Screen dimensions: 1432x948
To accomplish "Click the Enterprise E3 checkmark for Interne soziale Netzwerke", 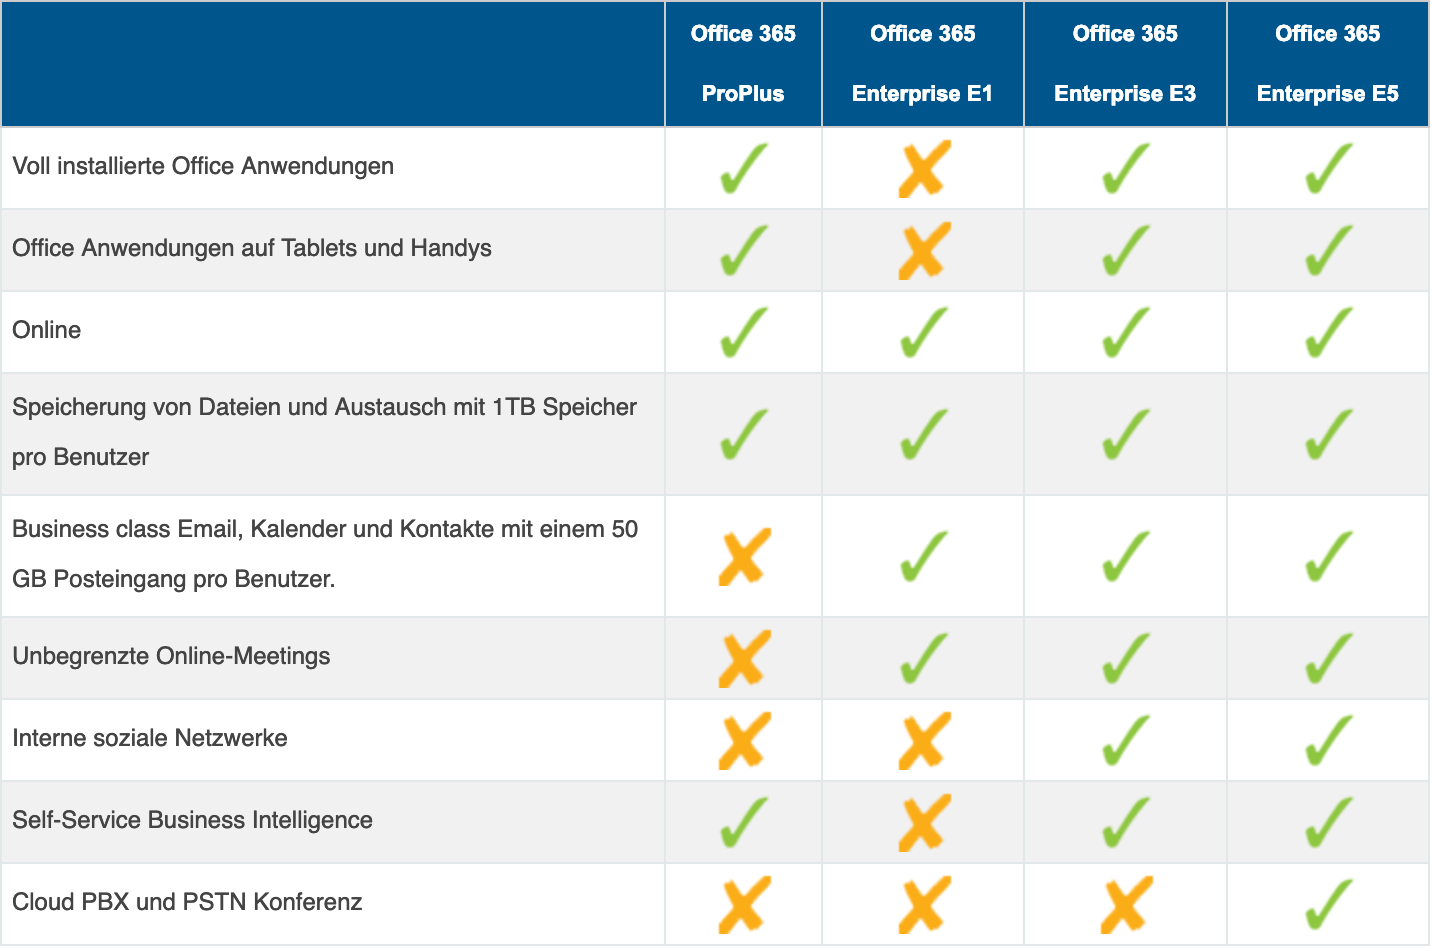I will pos(1126,740).
